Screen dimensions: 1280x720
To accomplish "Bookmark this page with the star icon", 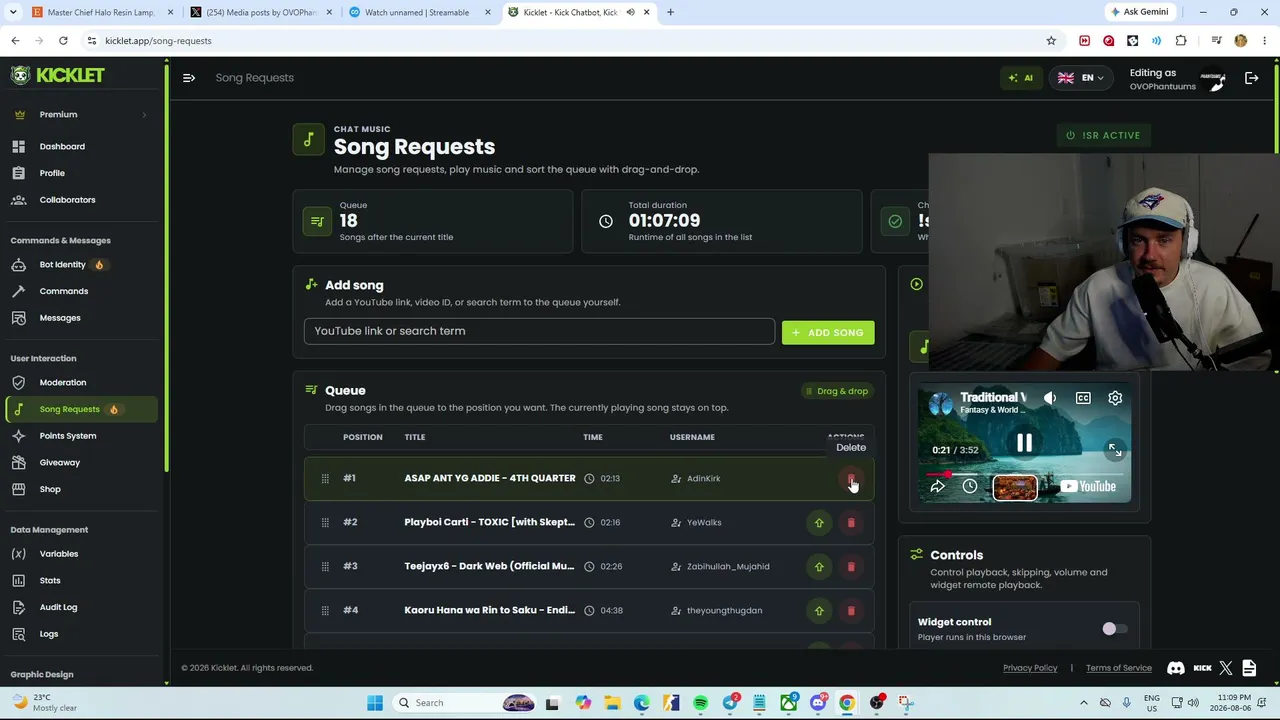I will coord(1051,41).
